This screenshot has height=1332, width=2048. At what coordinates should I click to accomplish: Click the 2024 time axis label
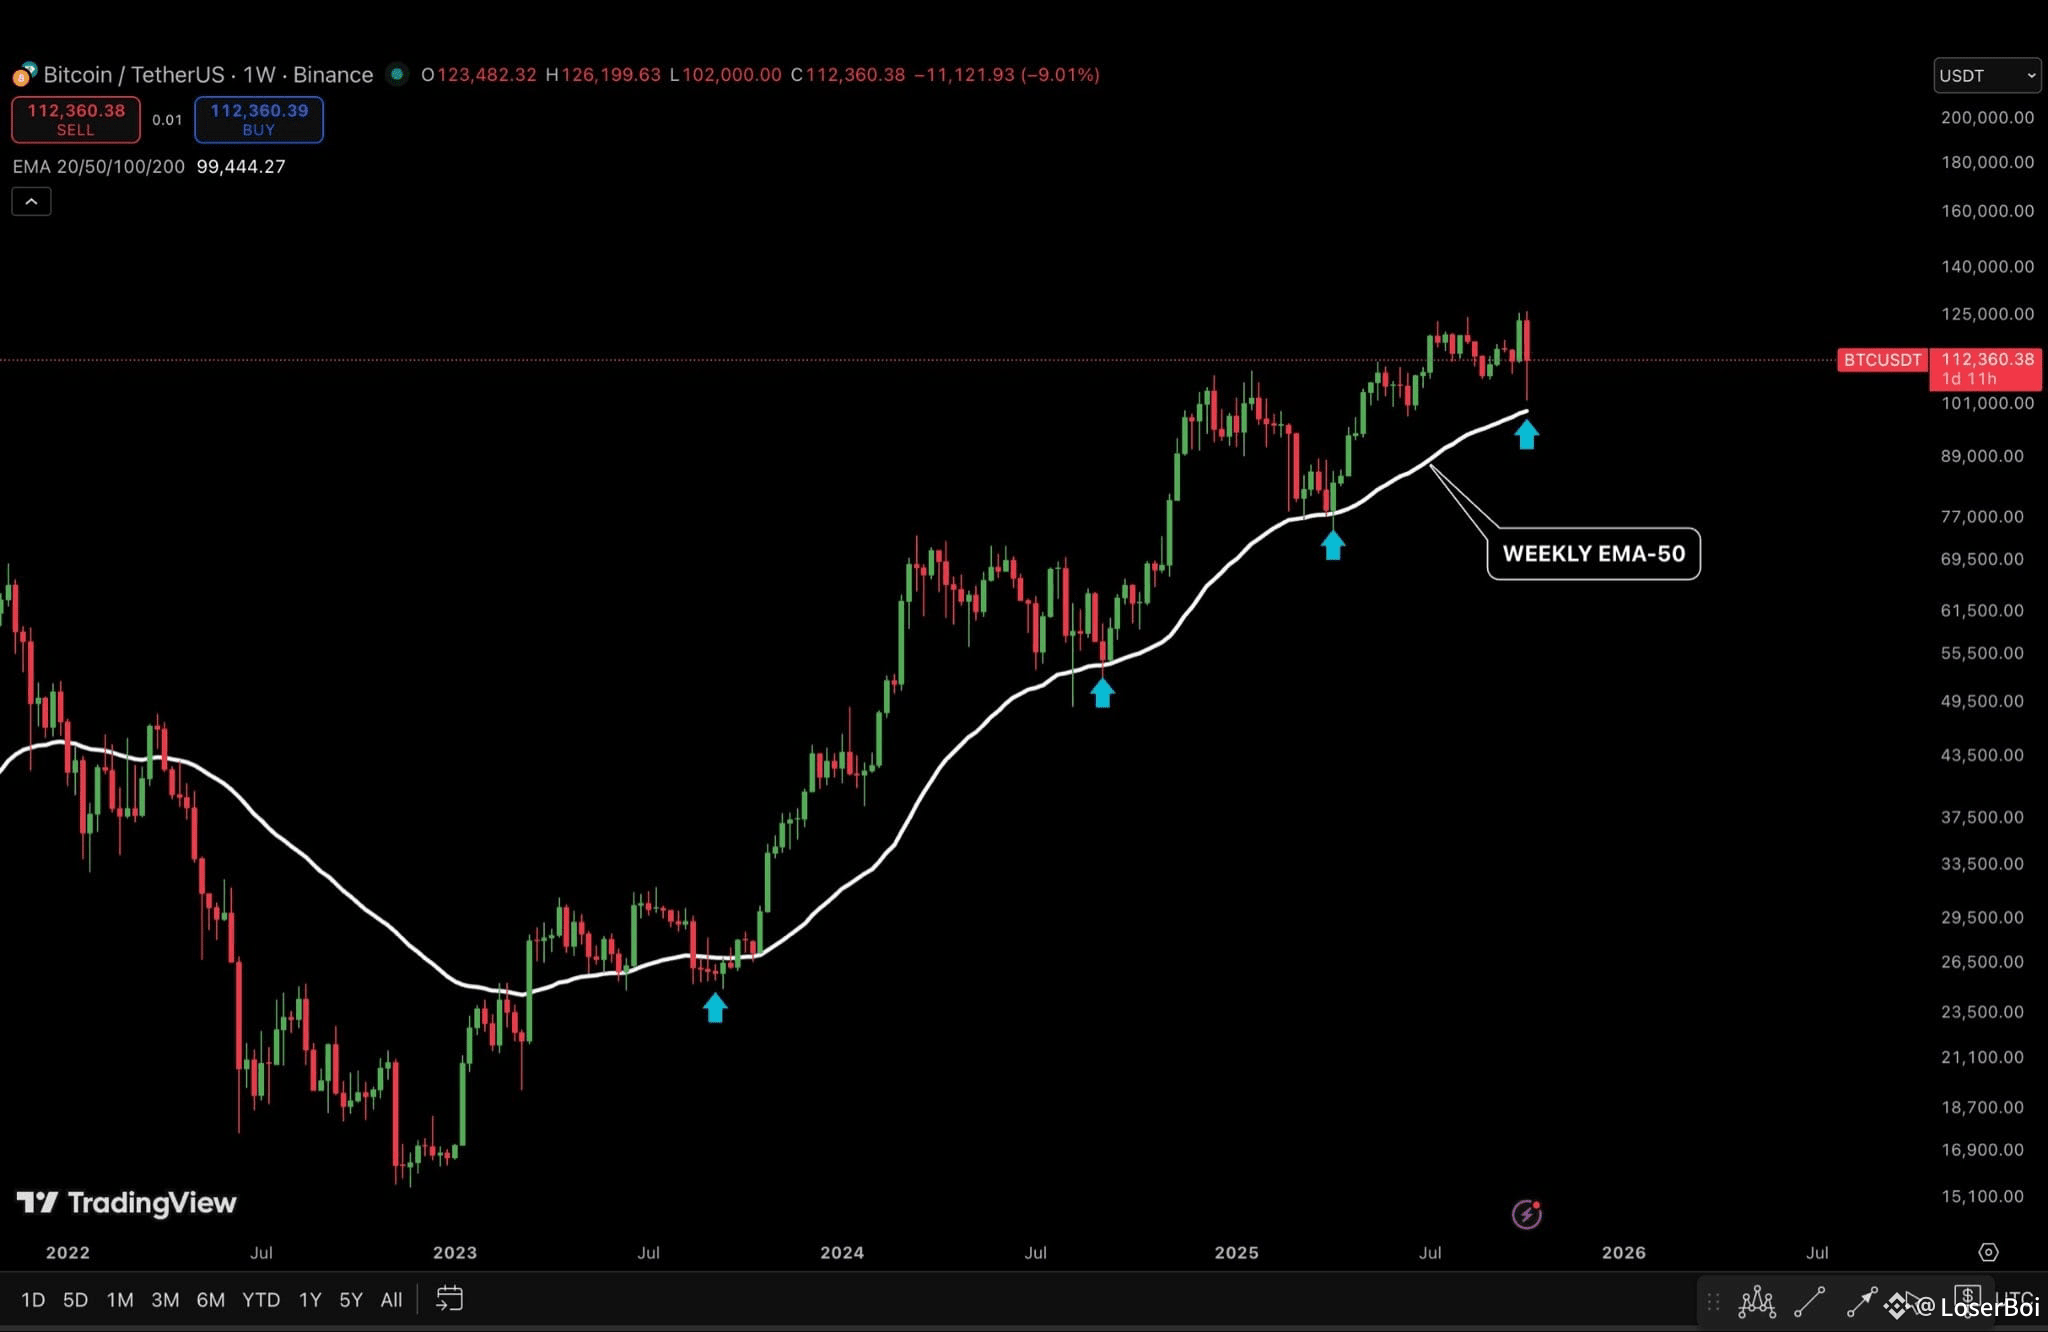[x=842, y=1252]
